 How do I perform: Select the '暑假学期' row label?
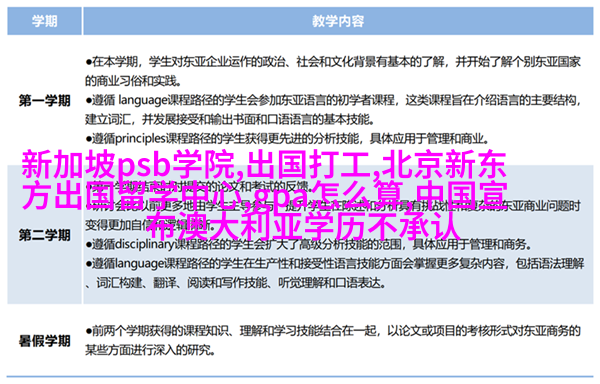click(x=44, y=340)
